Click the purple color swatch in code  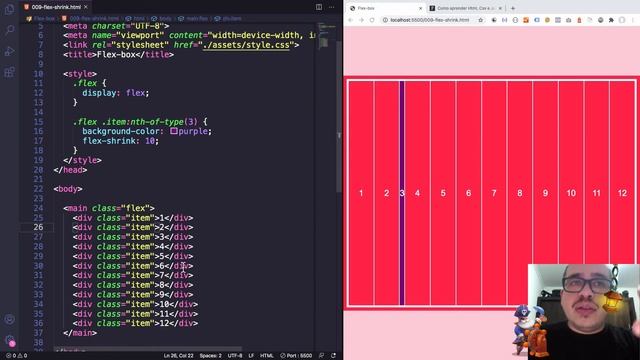[x=173, y=131]
